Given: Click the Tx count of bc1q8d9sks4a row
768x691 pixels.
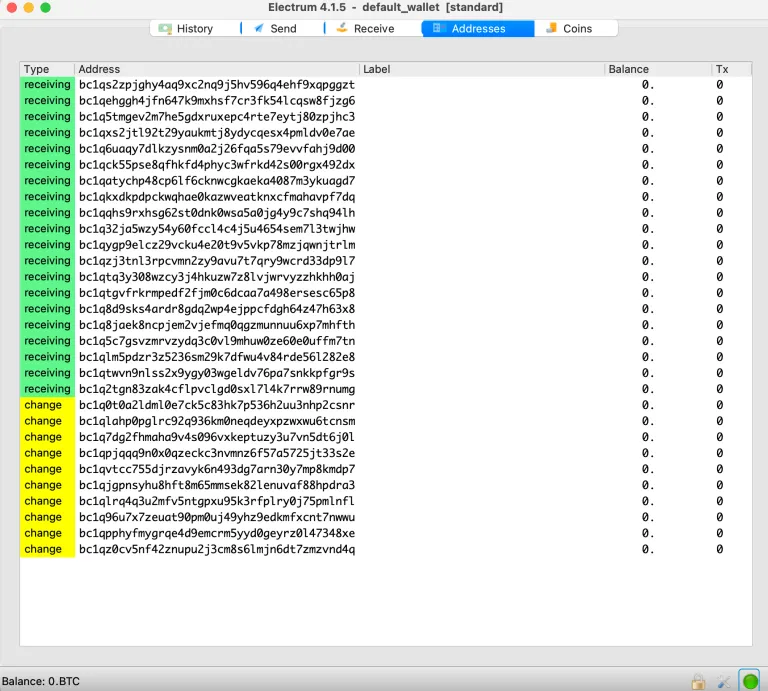Looking at the screenshot, I should pyautogui.click(x=720, y=309).
